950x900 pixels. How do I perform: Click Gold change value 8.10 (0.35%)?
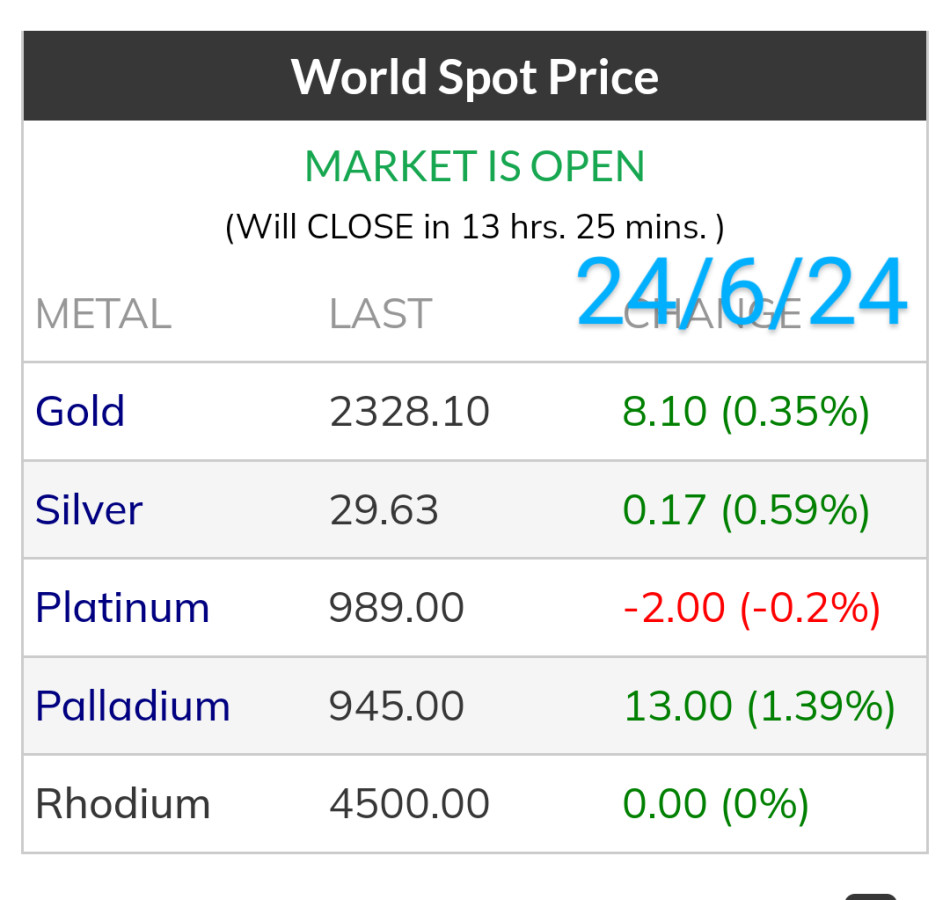pos(746,411)
